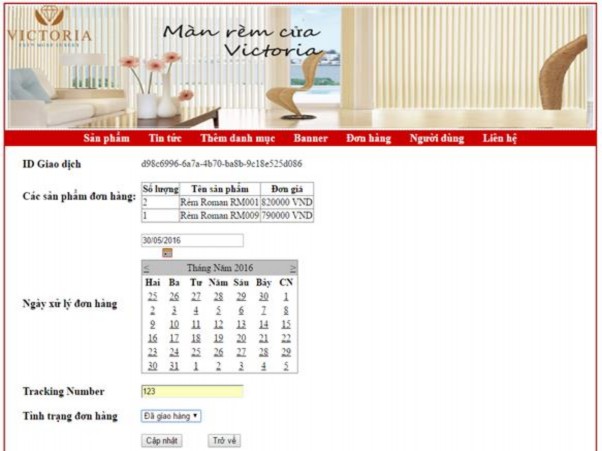
Task: Click the Số lượng column header
Action: click(x=160, y=189)
